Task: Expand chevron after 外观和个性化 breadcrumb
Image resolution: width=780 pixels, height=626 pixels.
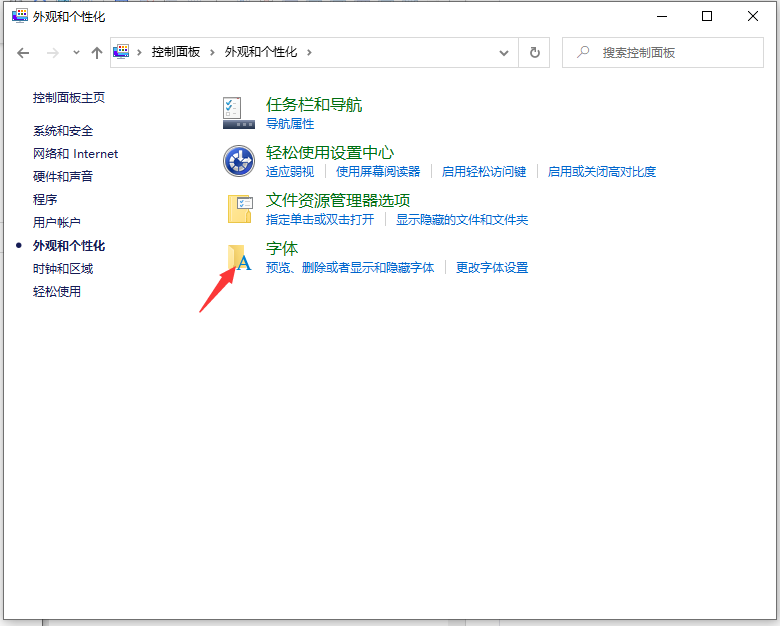Action: [x=309, y=52]
